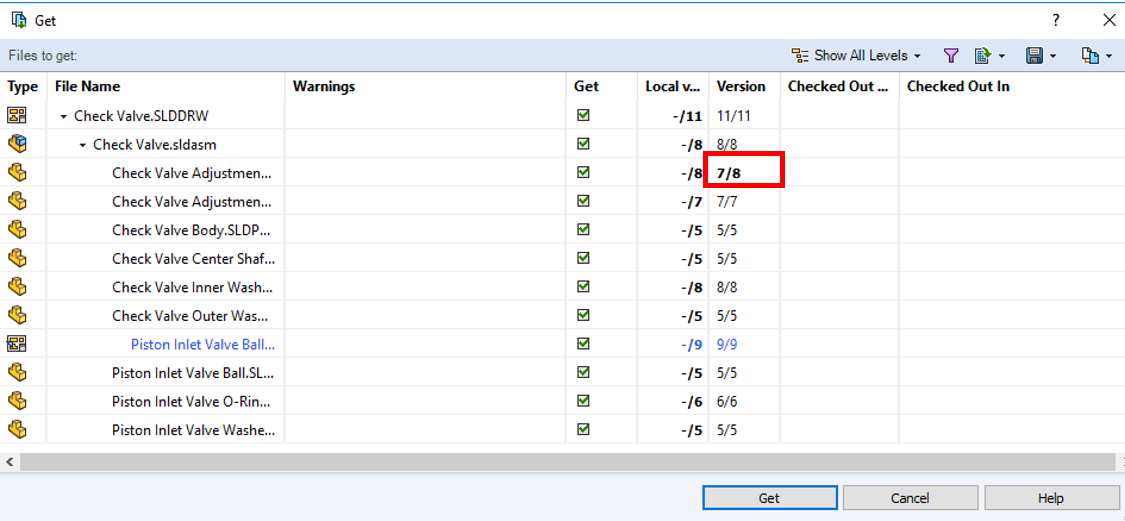Click drawing type icon for Check Valve.SLDDRW

point(17,115)
